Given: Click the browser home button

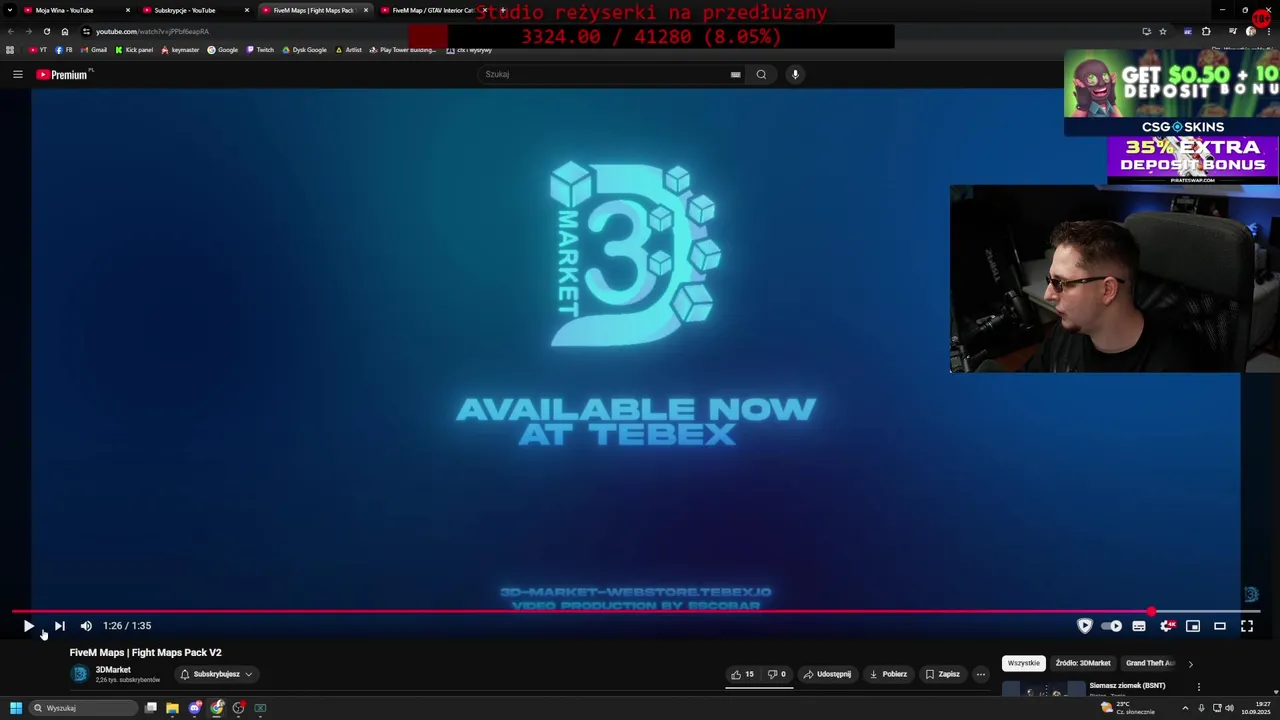Looking at the screenshot, I should tap(65, 31).
